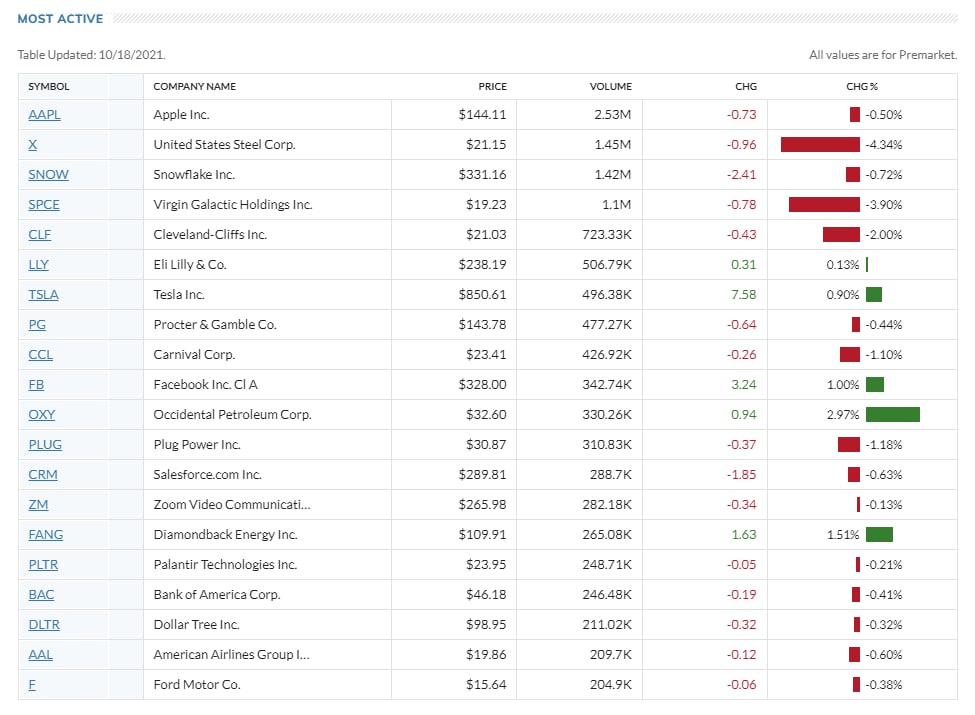Open the LLY ticker link
This screenshot has width=975, height=715.
click(x=39, y=264)
